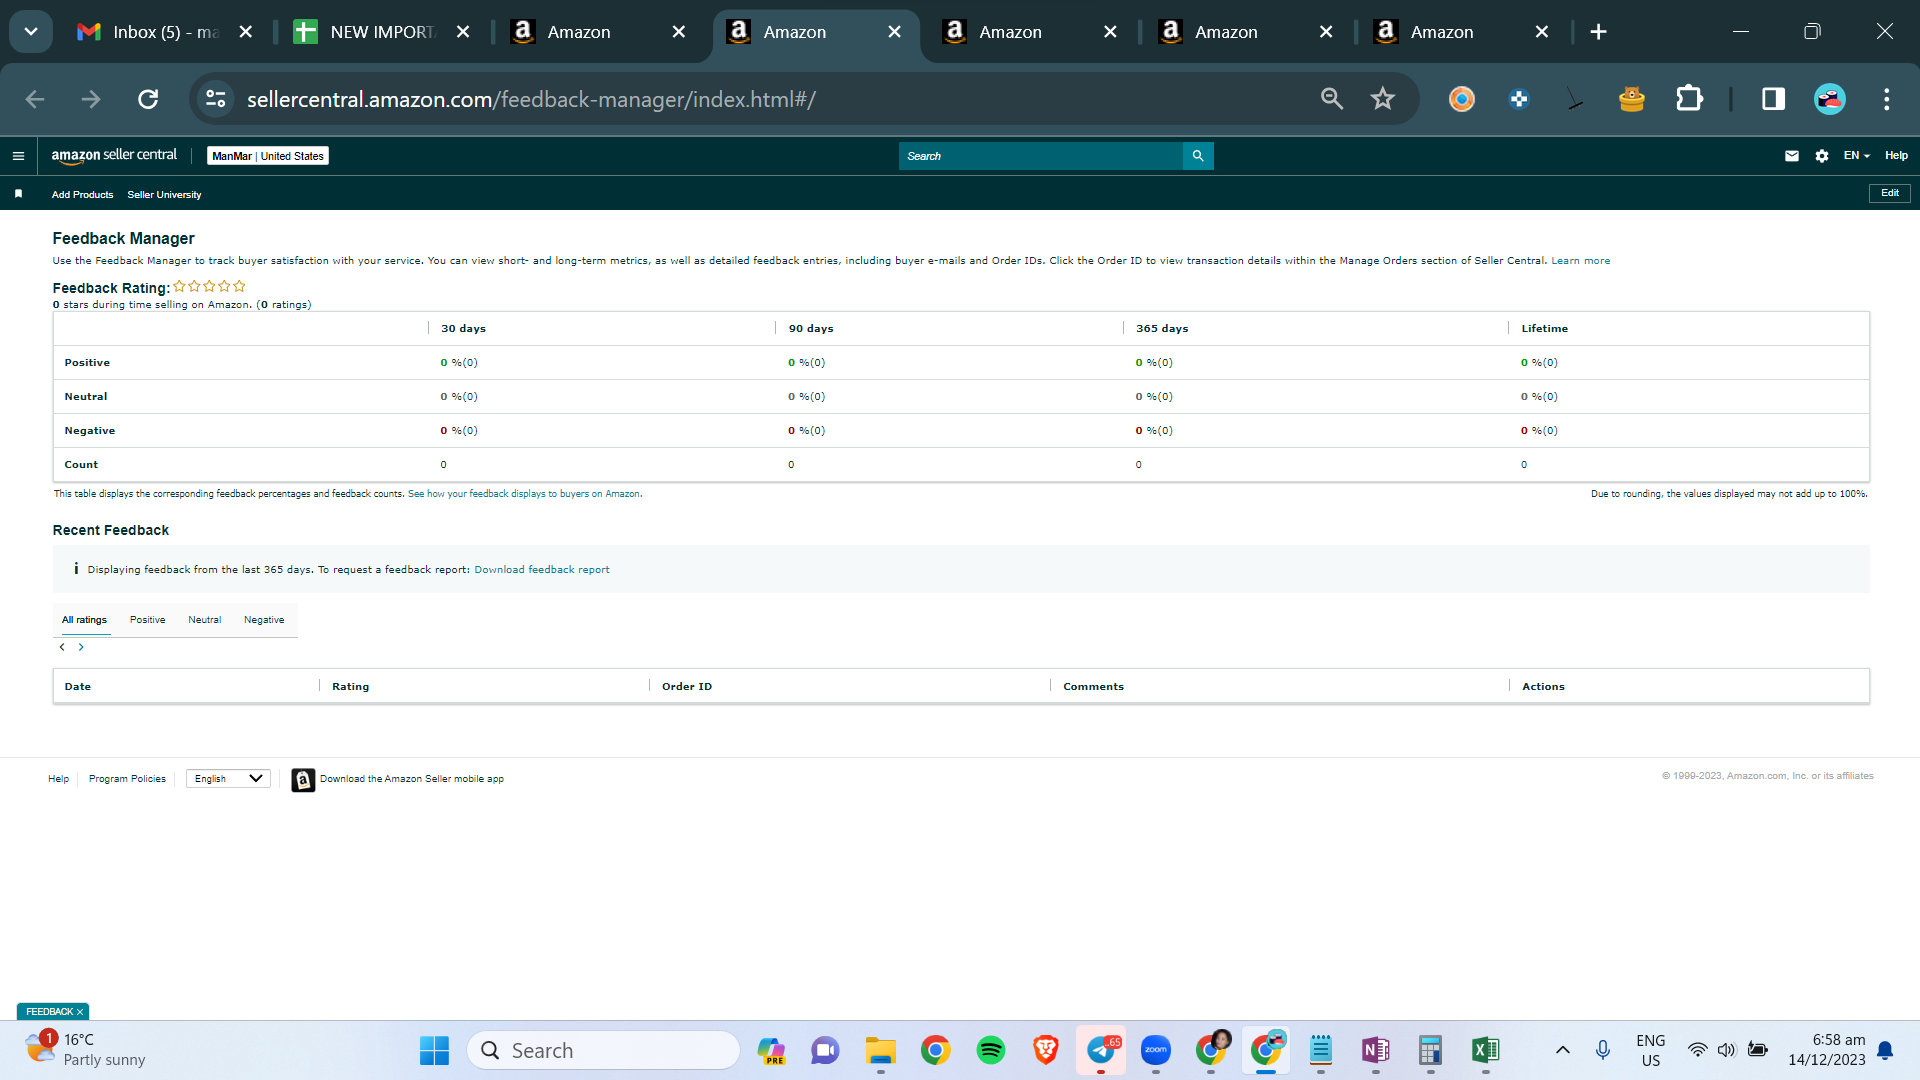Click the Windows taskbar Search box
The image size is (1920, 1080).
pyautogui.click(x=603, y=1050)
